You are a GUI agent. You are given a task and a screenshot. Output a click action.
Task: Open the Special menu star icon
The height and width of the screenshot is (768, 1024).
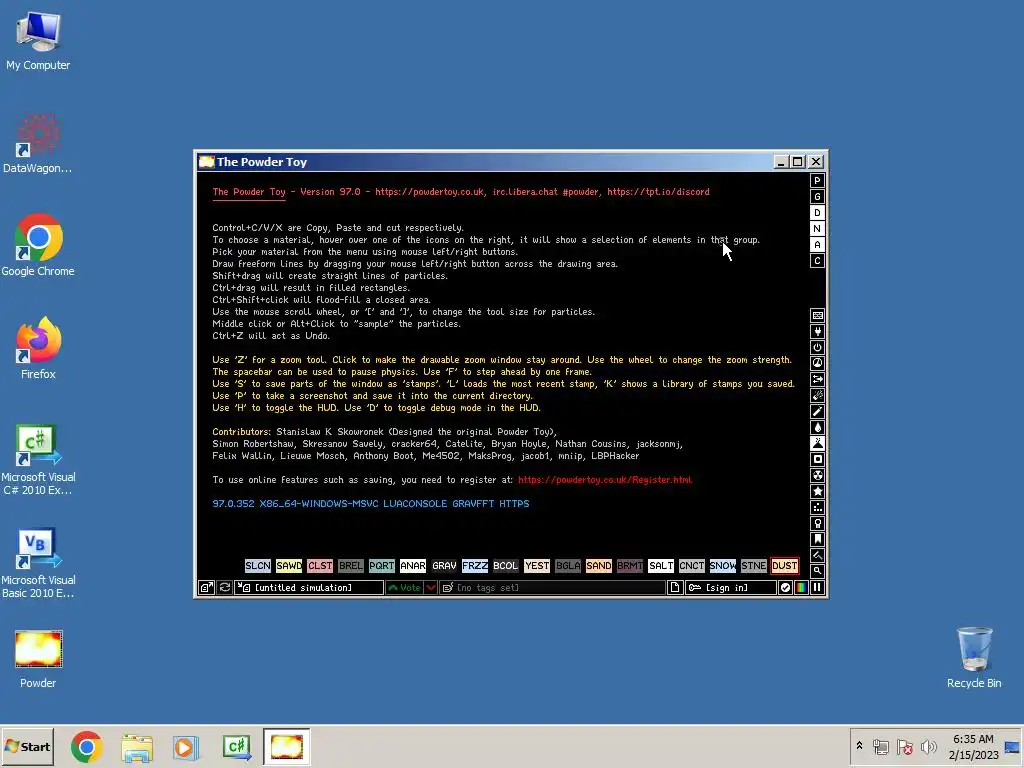(x=817, y=491)
